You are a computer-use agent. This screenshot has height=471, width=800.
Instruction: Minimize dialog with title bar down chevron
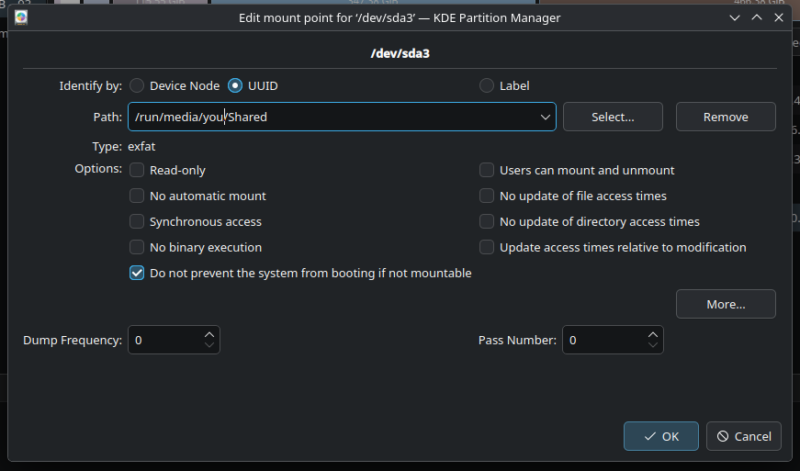[x=735, y=18]
